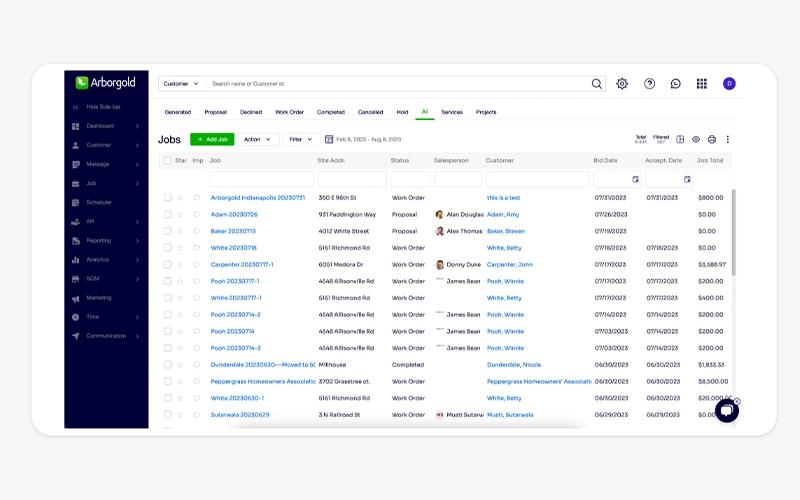This screenshot has width=800, height=500.
Task: Click the Dashboard sidebar icon
Action: pos(76,126)
